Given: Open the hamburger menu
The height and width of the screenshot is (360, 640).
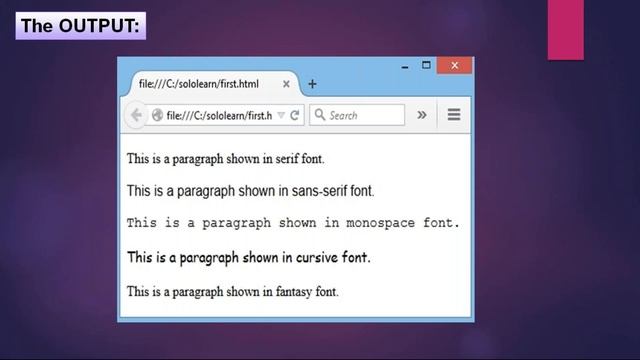Looking at the screenshot, I should coord(454,115).
